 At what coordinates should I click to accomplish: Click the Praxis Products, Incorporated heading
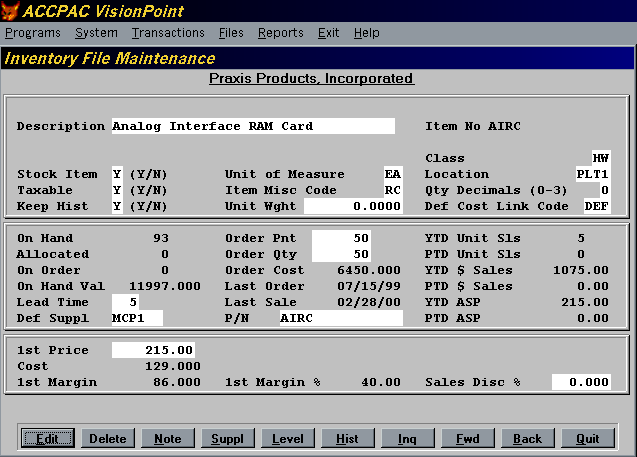point(312,78)
